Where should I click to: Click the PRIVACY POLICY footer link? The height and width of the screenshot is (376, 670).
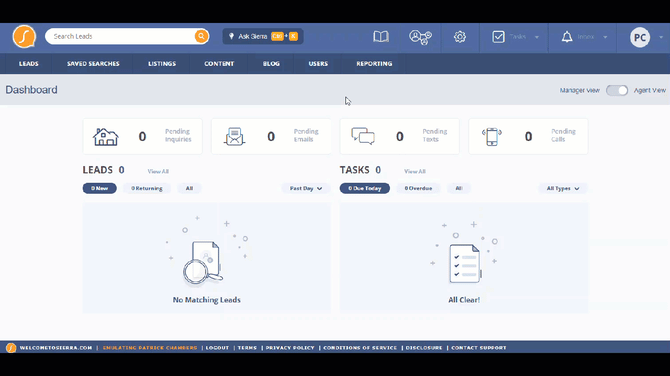pyautogui.click(x=290, y=348)
